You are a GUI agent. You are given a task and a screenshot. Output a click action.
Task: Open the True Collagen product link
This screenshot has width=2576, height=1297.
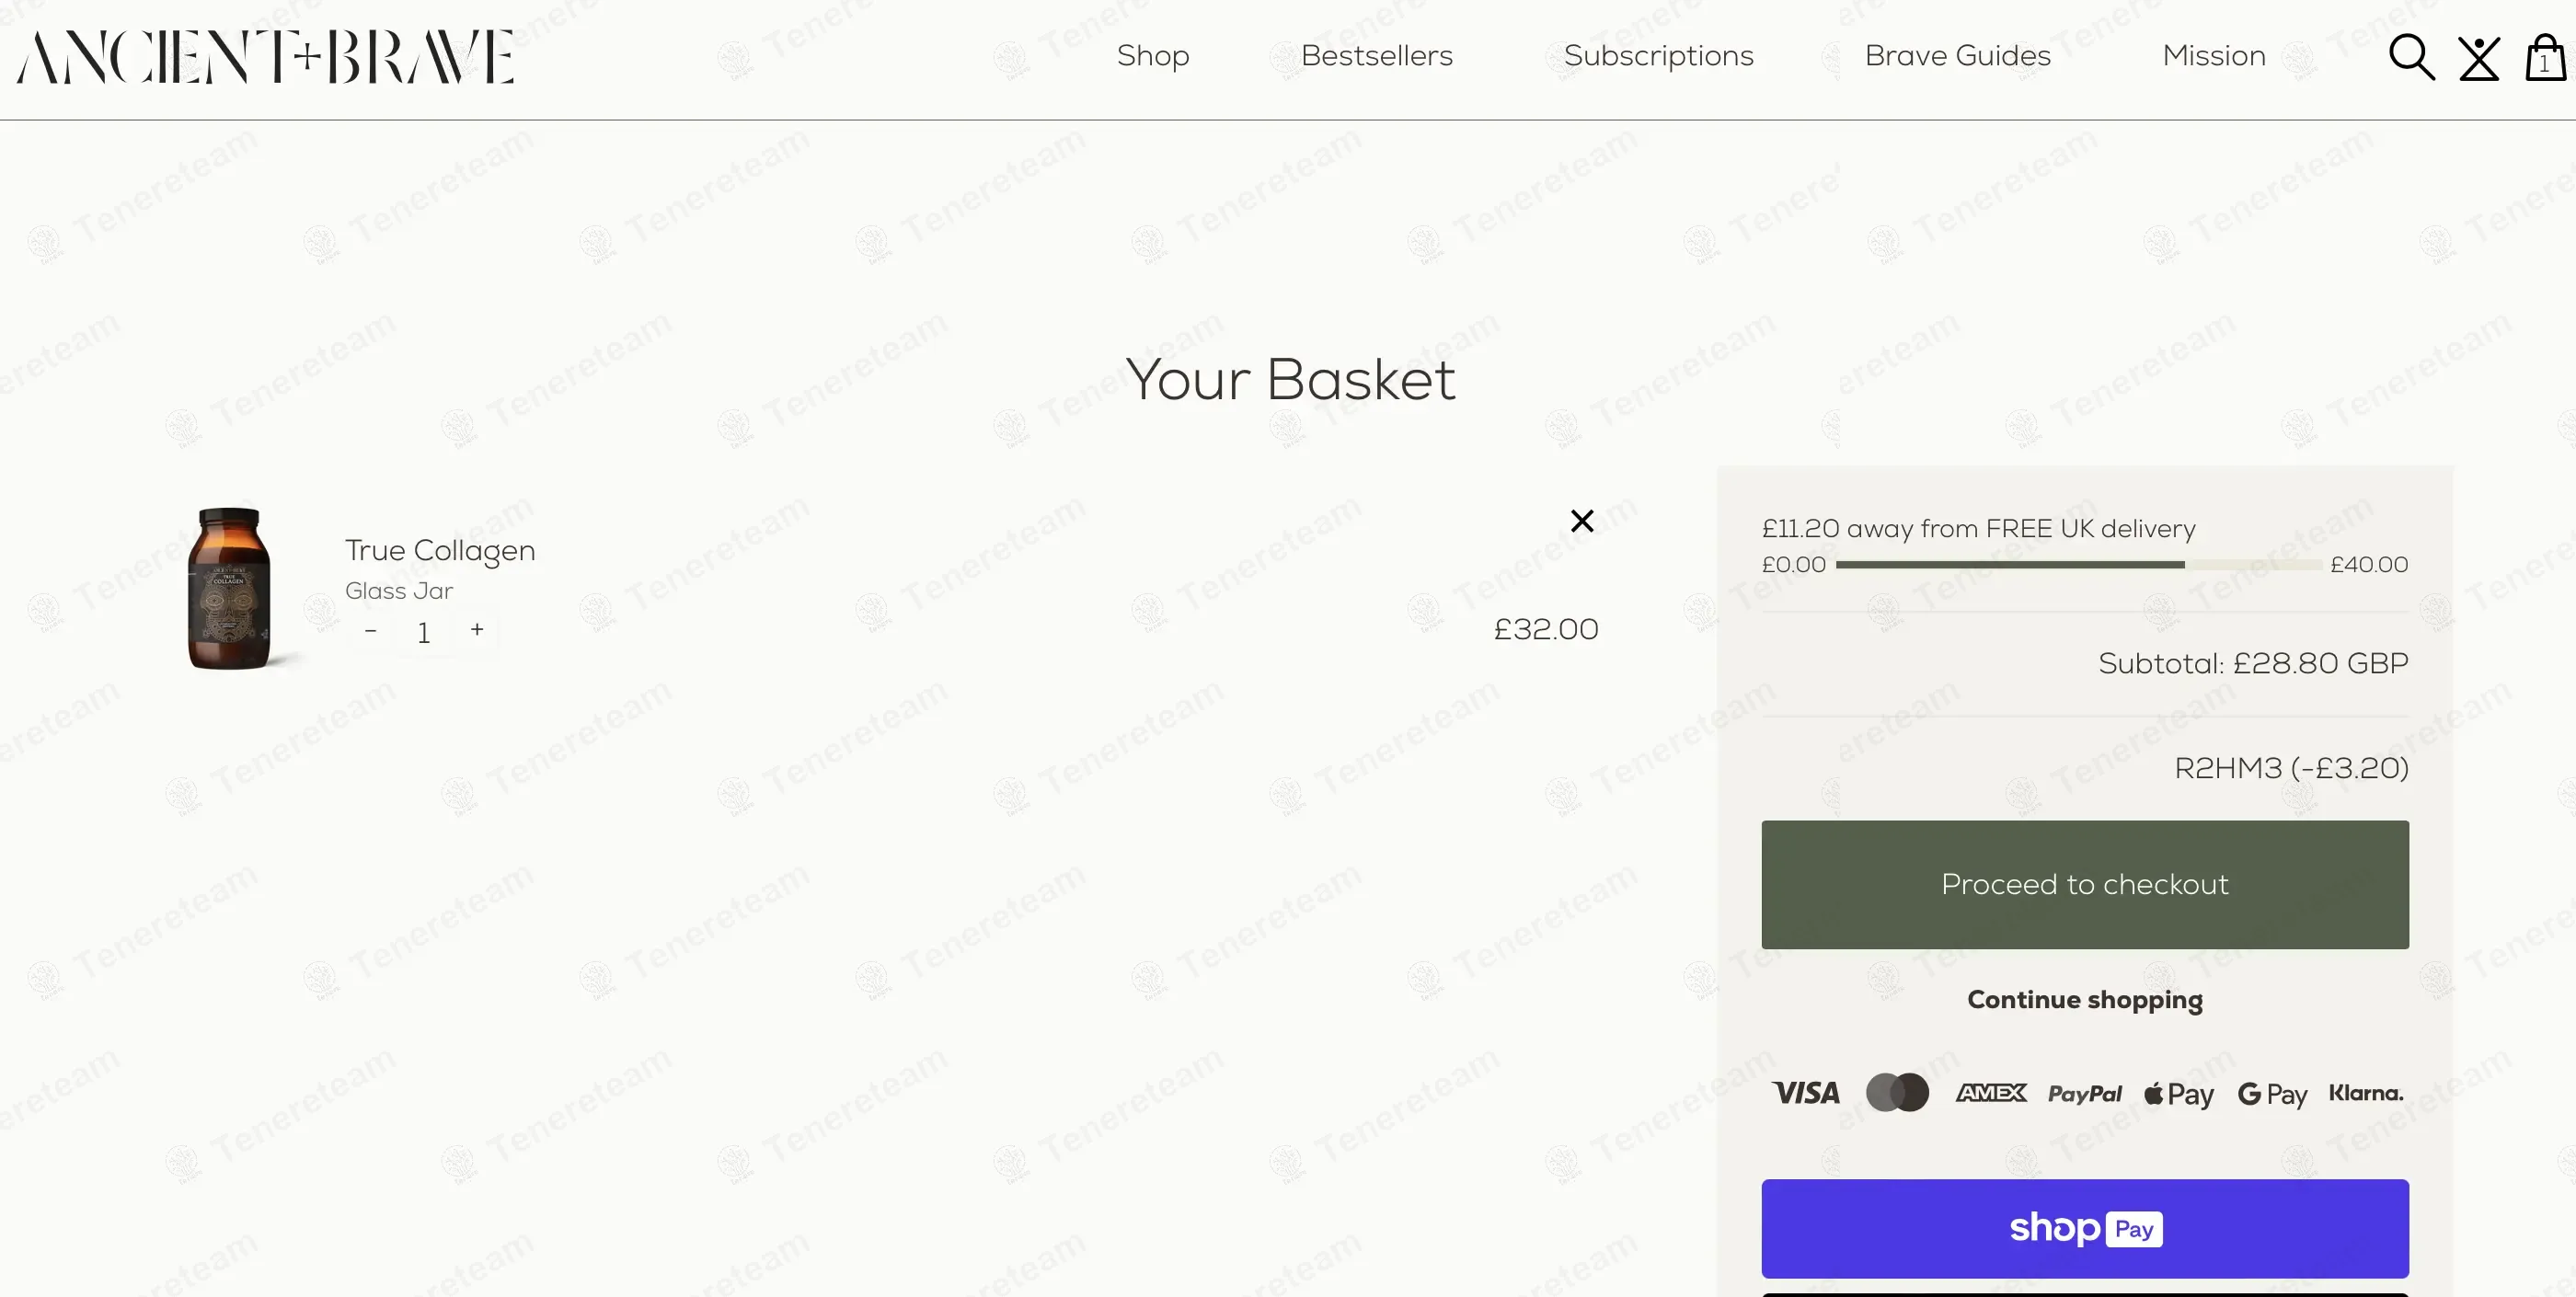pyautogui.click(x=440, y=550)
